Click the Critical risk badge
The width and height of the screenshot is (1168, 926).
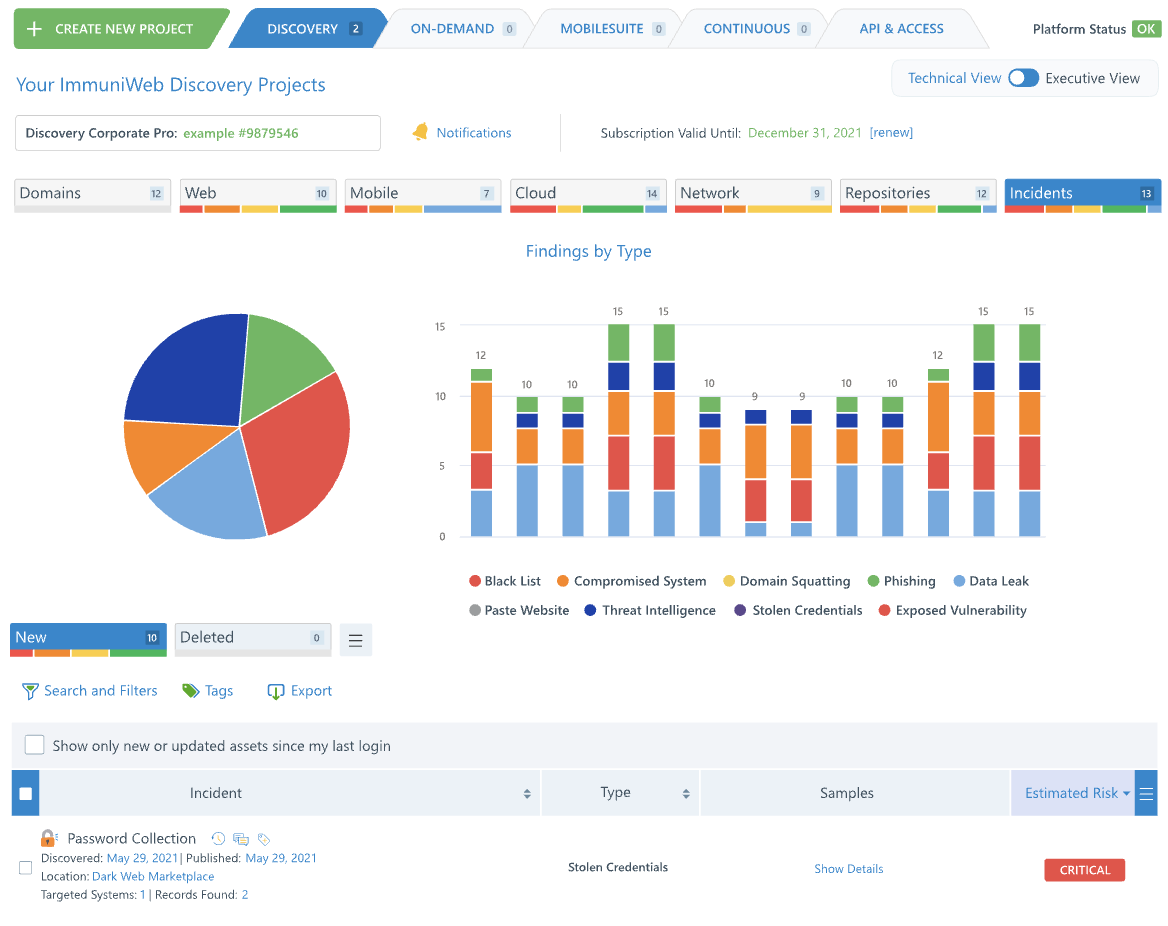pos(1085,869)
